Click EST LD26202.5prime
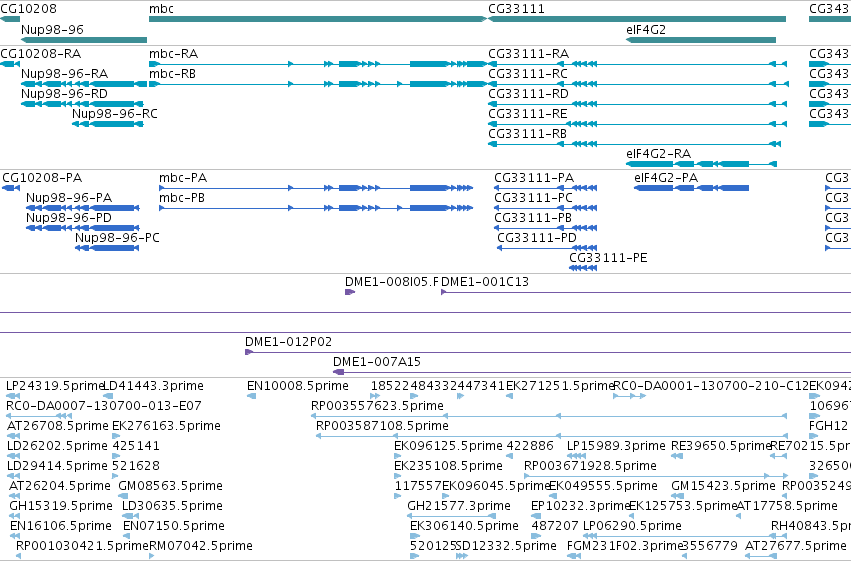The image size is (851, 561). pyautogui.click(x=13, y=456)
